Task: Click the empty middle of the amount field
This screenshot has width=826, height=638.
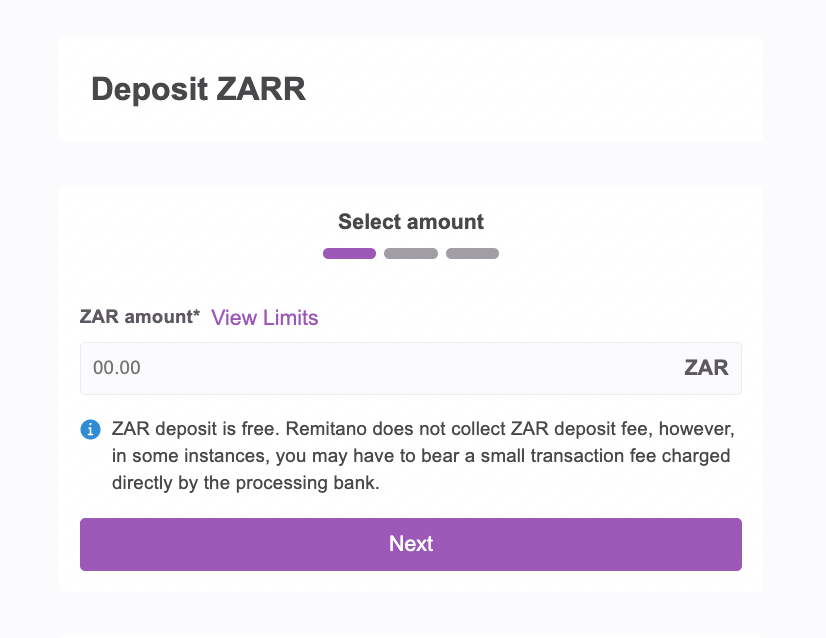Action: pyautogui.click(x=411, y=368)
